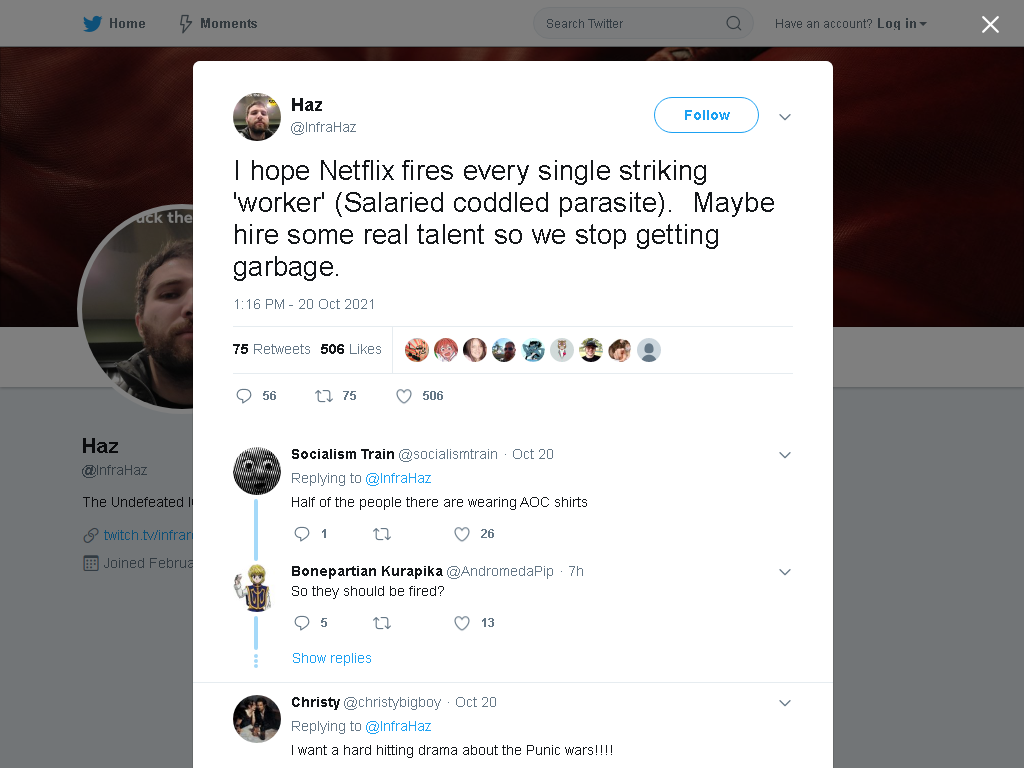Reply to Bonepartian Kurapika's comment
Image resolution: width=1024 pixels, height=768 pixels.
[302, 623]
